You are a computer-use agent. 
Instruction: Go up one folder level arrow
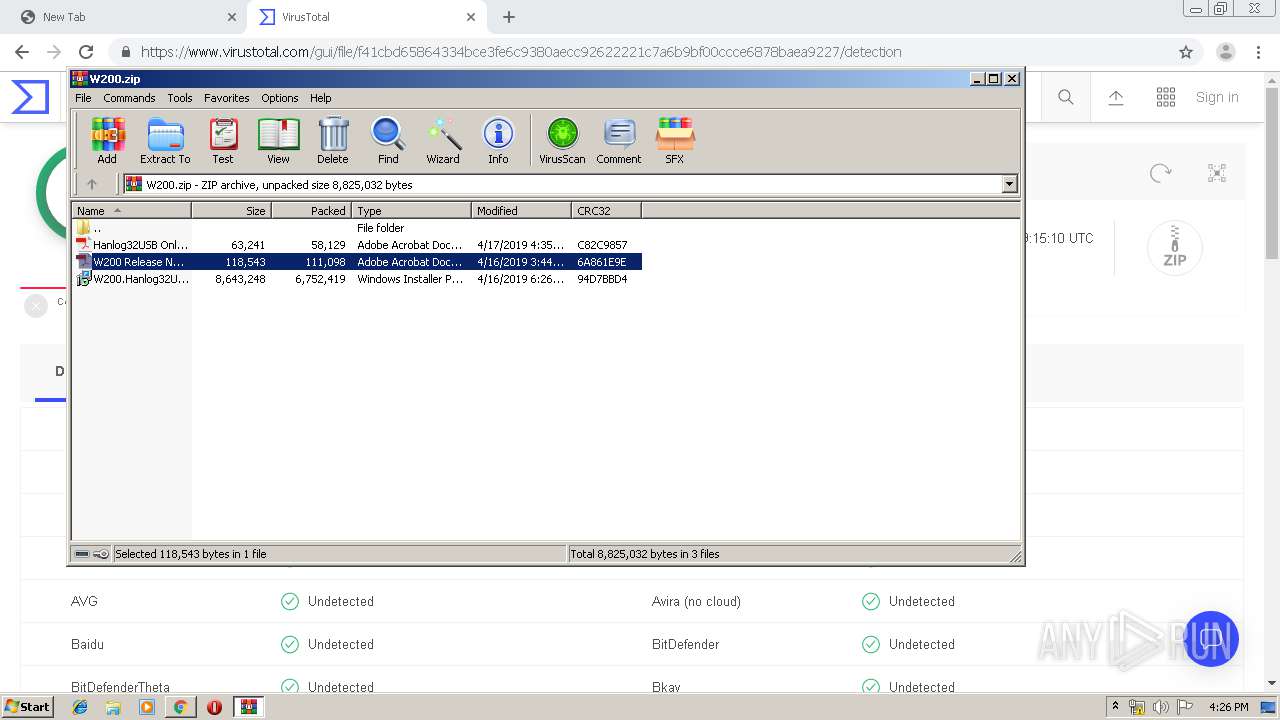click(x=92, y=184)
